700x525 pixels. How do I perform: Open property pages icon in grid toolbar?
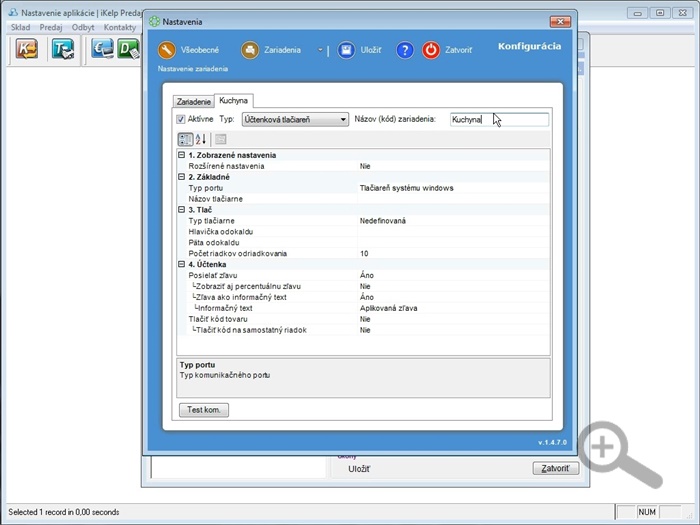tap(221, 139)
